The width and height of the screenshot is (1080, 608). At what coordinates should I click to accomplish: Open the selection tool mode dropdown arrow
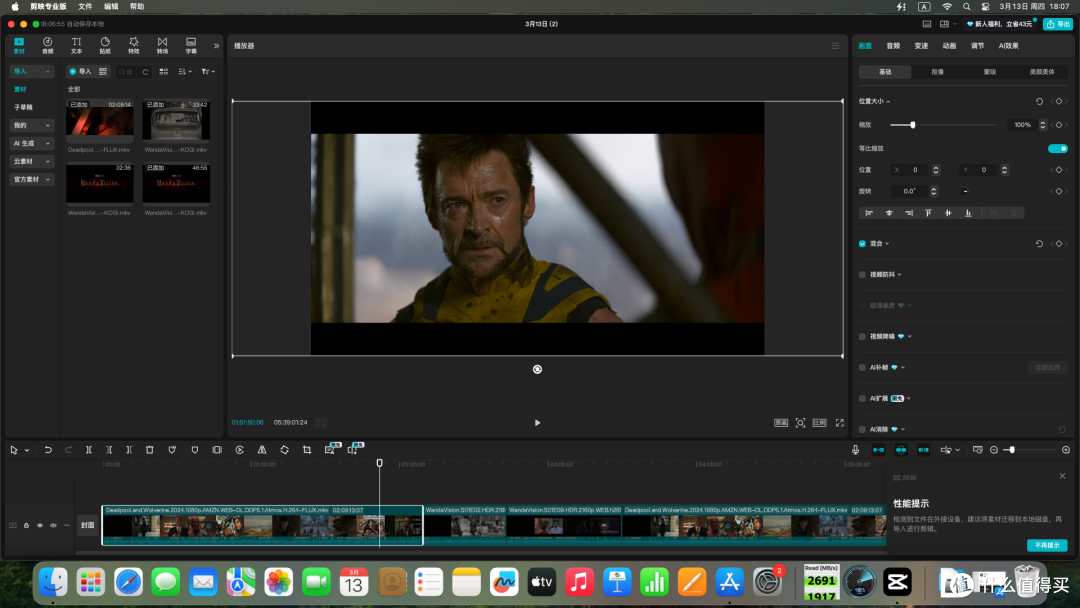pyautogui.click(x=27, y=450)
